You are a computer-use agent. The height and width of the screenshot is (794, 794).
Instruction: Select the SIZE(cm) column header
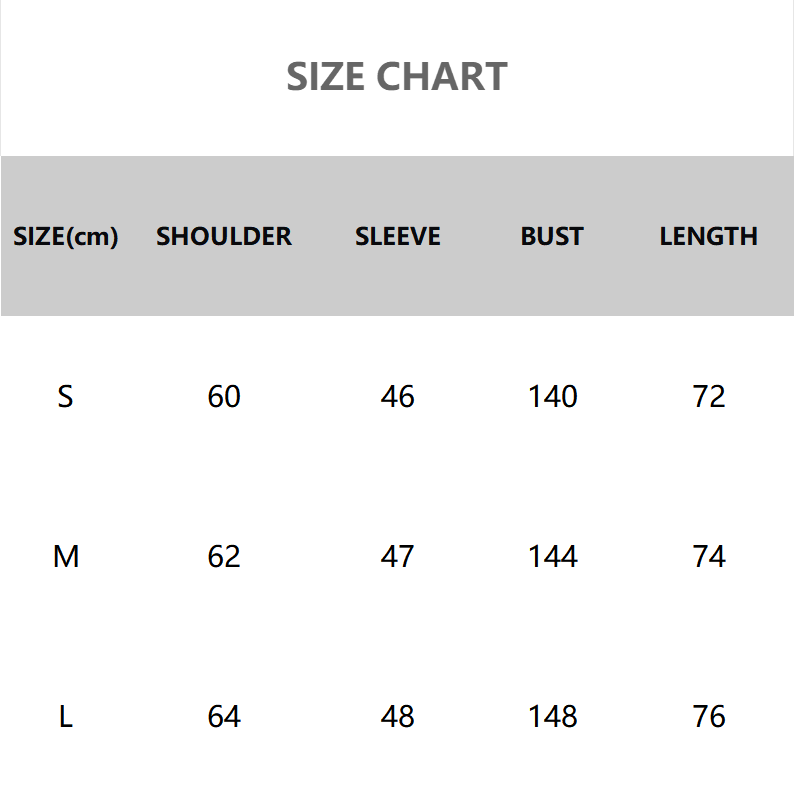[66, 237]
